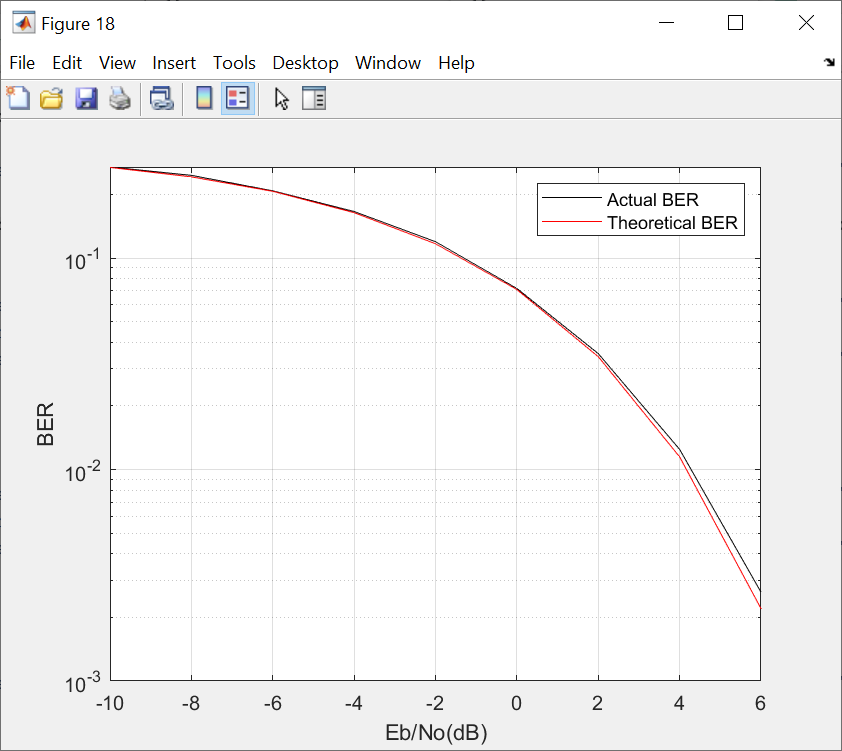Open the Desktop menu
The image size is (842, 751).
(305, 63)
